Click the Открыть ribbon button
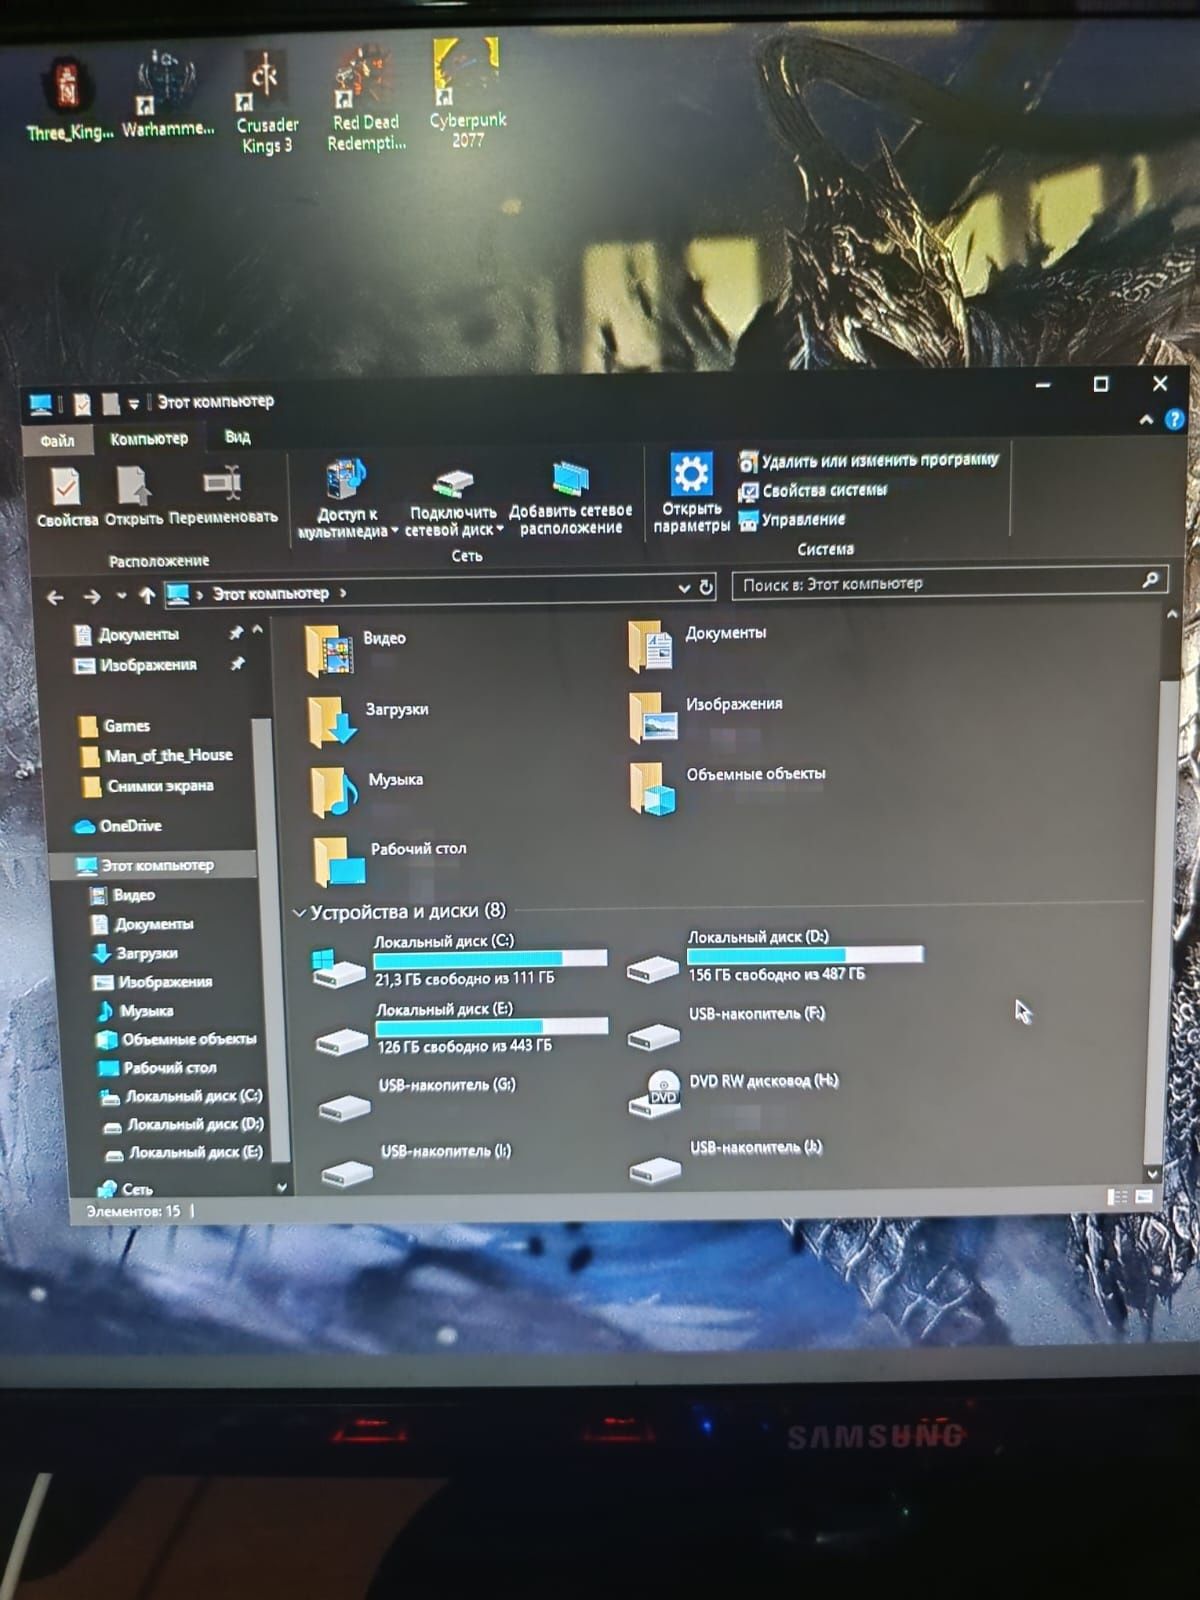The height and width of the screenshot is (1600, 1200). (133, 497)
